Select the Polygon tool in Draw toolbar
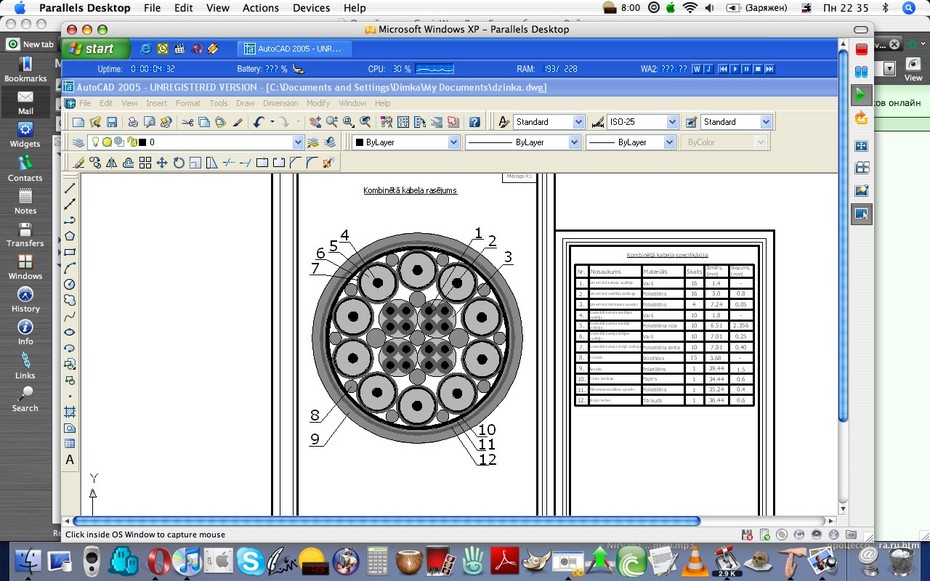930x581 pixels. pyautogui.click(x=69, y=236)
